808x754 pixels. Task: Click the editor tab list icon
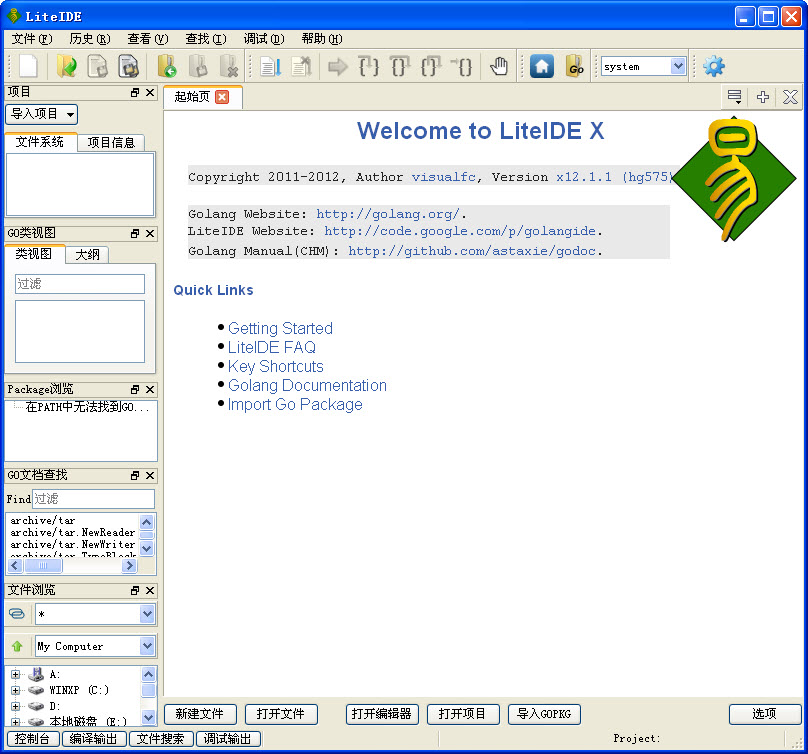(x=734, y=96)
